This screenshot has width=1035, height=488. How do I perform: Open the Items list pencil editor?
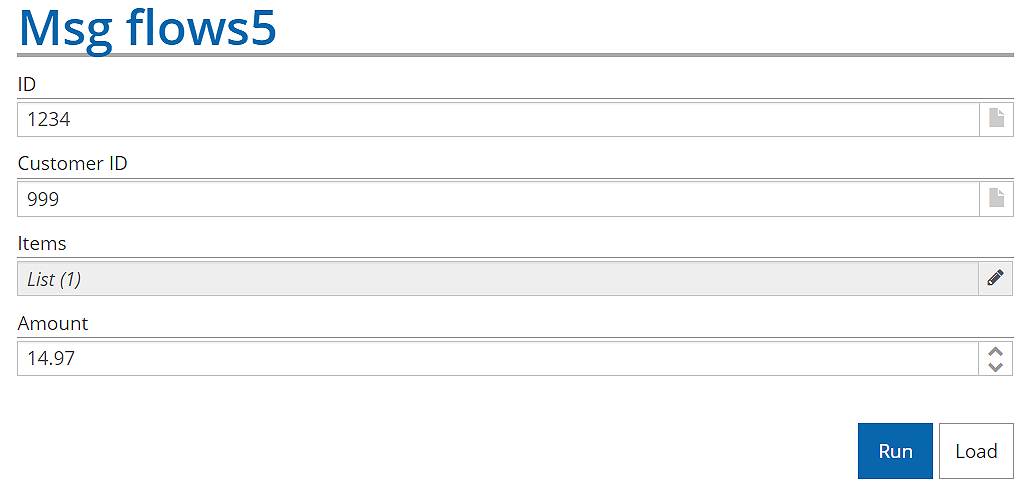995,279
